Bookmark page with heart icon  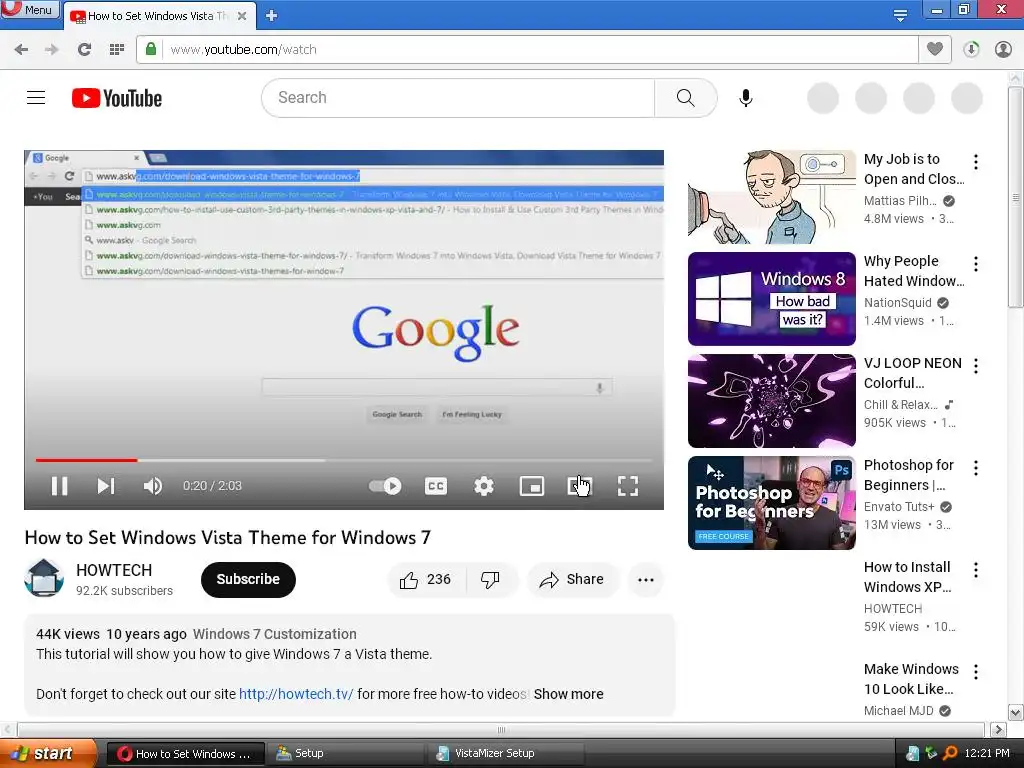pyautogui.click(x=935, y=49)
